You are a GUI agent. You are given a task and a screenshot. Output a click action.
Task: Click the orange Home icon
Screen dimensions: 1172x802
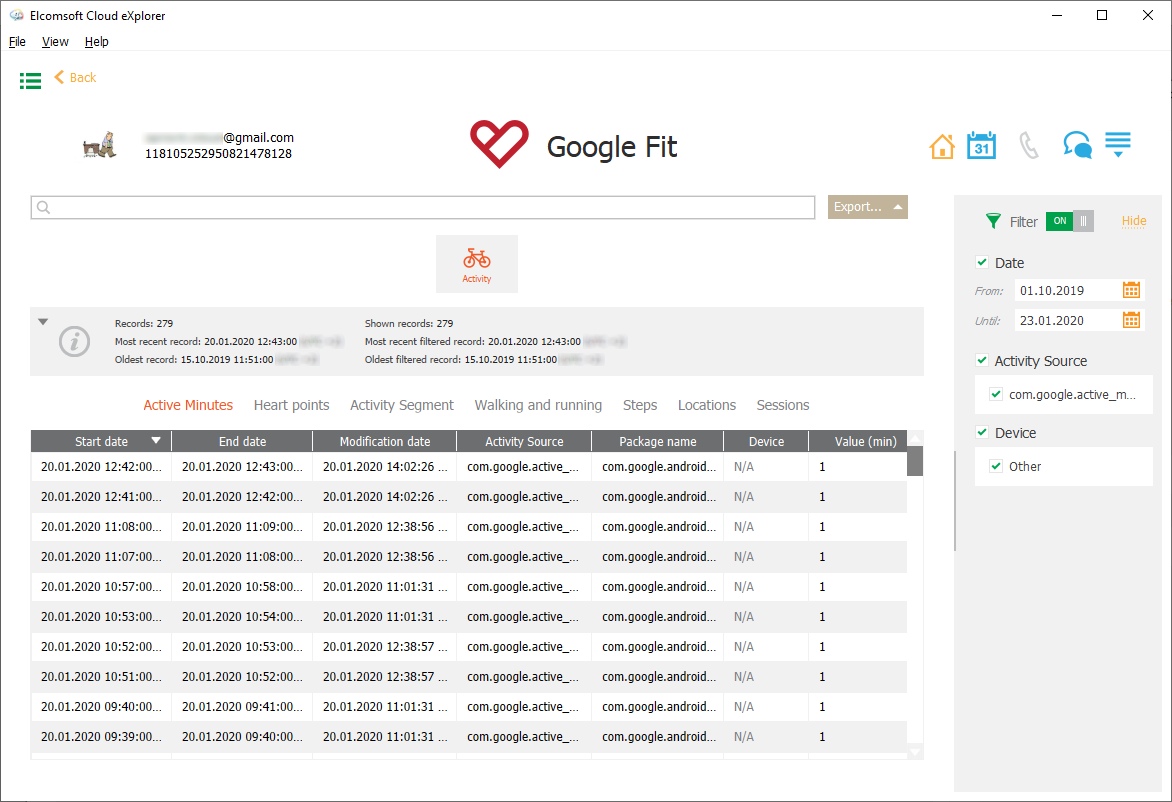point(941,145)
